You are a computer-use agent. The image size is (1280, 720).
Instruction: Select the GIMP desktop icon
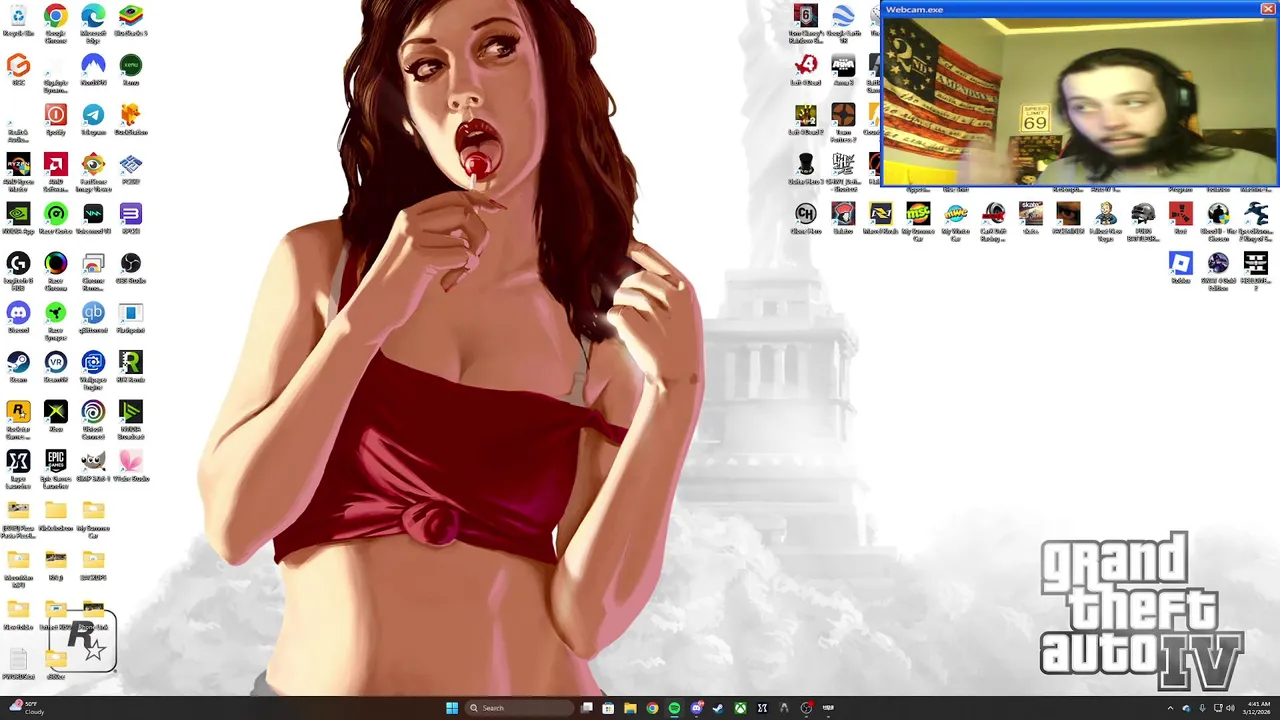93,467
